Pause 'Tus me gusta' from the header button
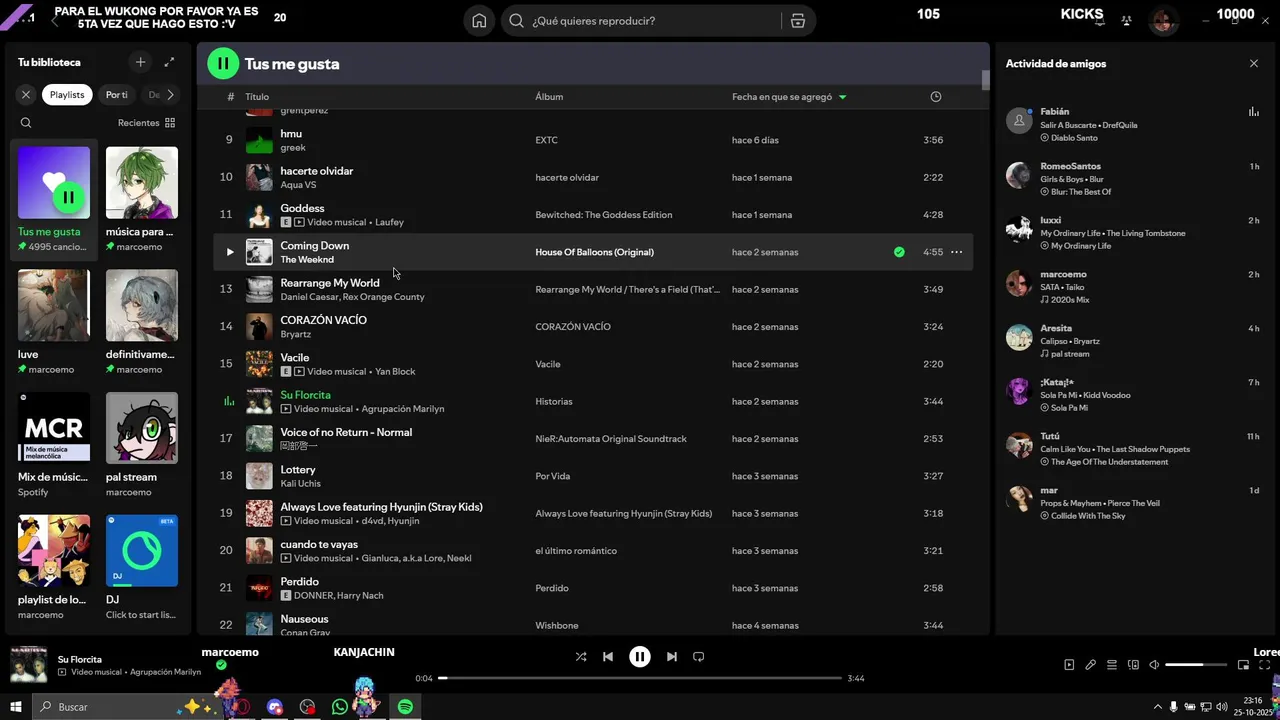The height and width of the screenshot is (720, 1280). pos(222,63)
